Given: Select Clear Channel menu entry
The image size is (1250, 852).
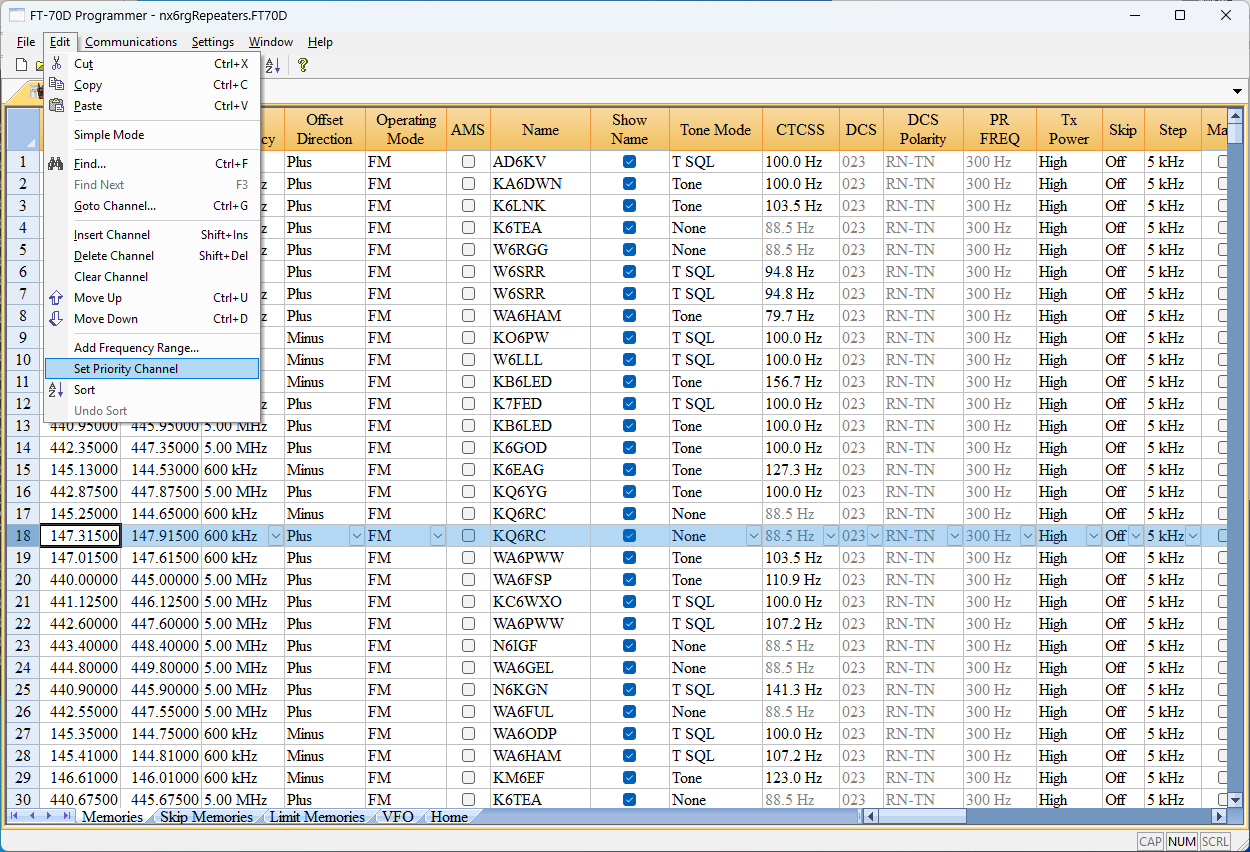Looking at the screenshot, I should [152, 277].
